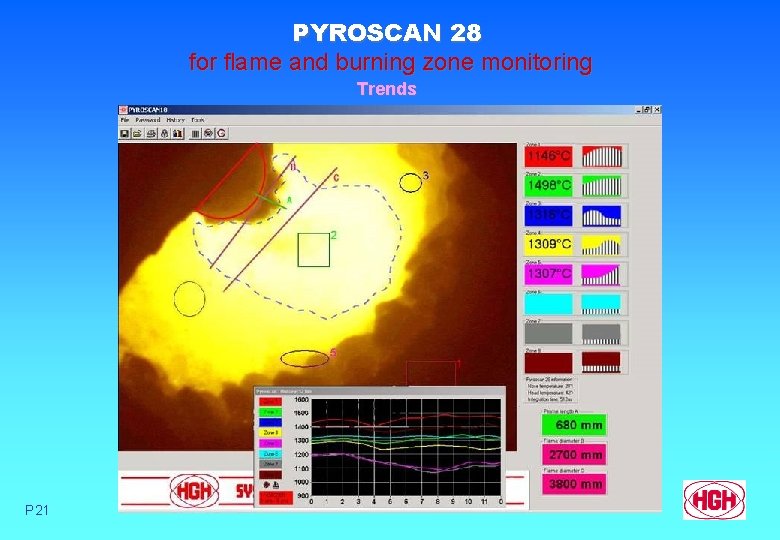The image size is (780, 540).
Task: Open the File menu
Action: pyautogui.click(x=125, y=120)
